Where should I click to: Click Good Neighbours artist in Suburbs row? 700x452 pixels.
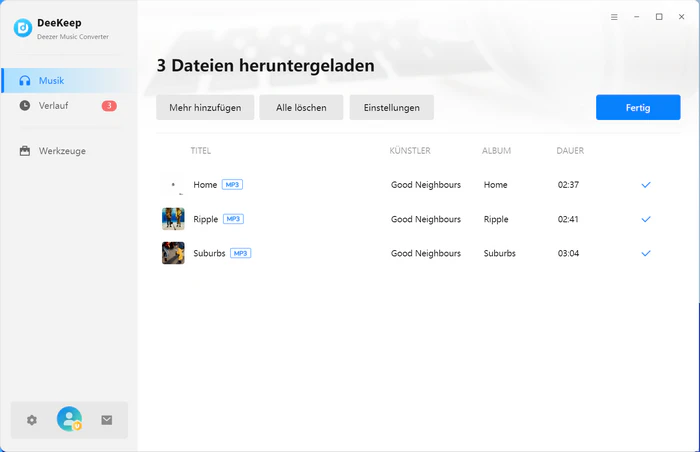point(426,253)
